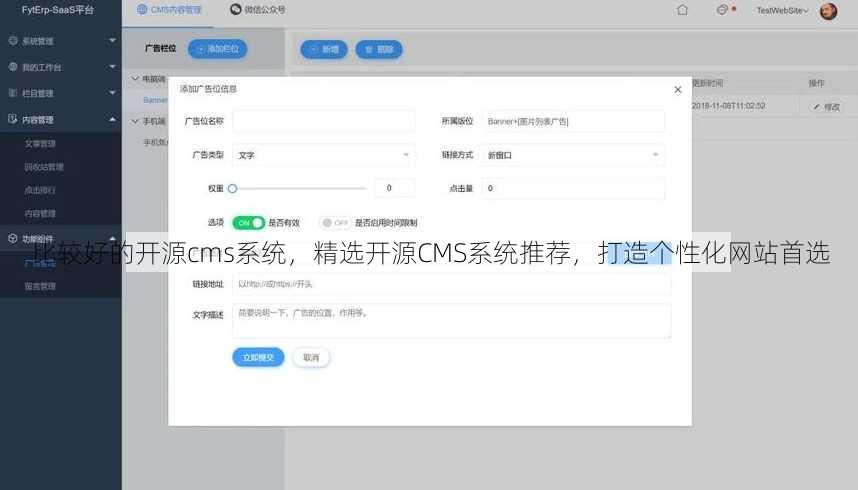Image resolution: width=858 pixels, height=490 pixels.
Task: Click the 修改 pencil edit button
Action: [x=826, y=107]
